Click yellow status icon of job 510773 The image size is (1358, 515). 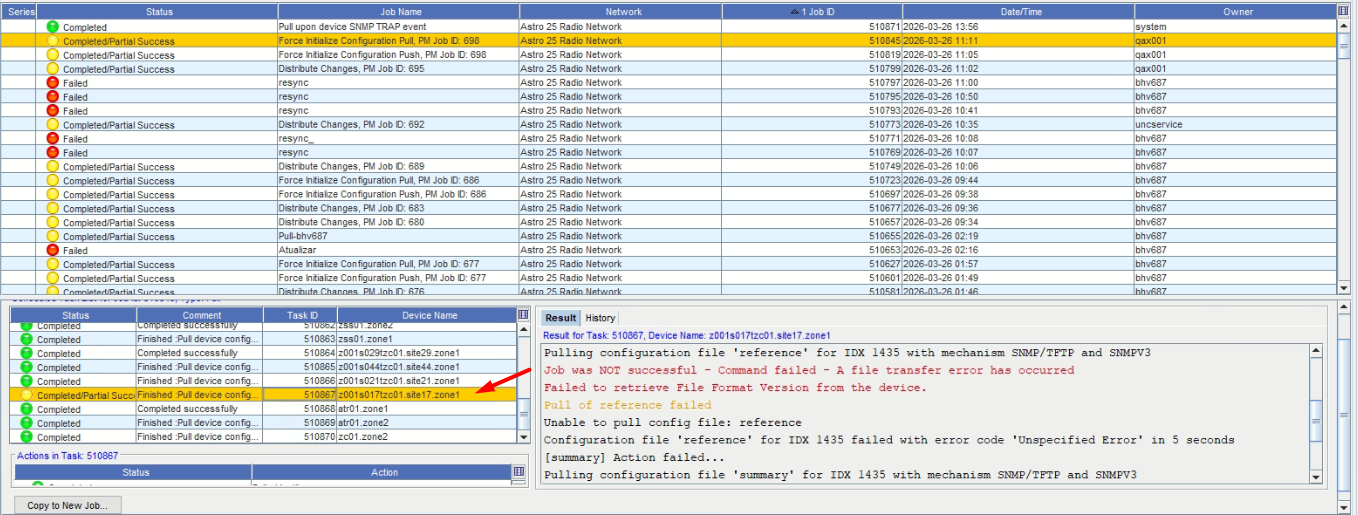point(53,125)
